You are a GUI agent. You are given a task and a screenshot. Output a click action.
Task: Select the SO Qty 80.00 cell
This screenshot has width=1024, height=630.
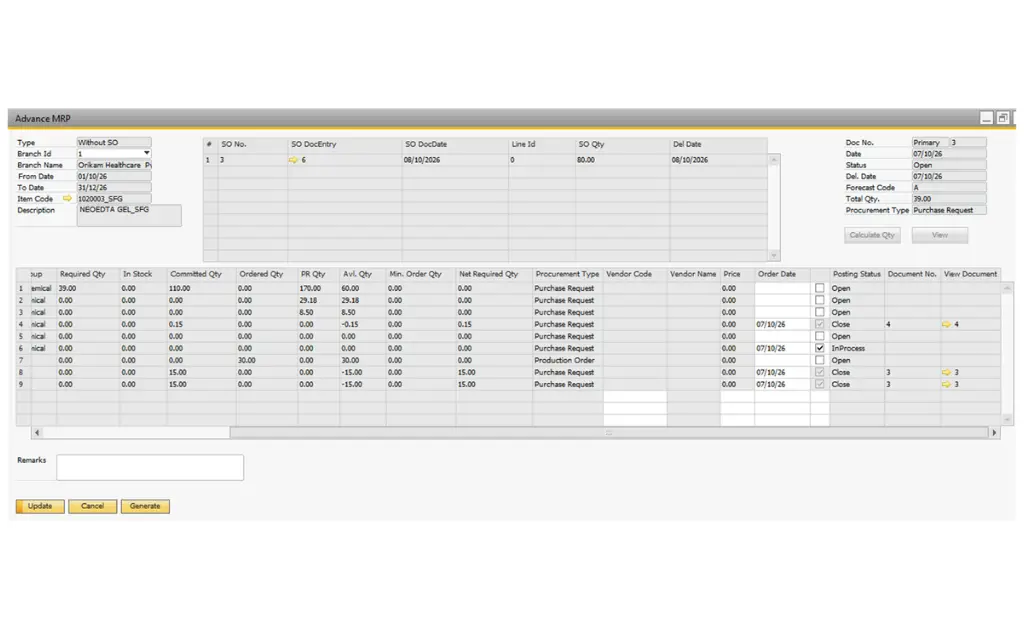pyautogui.click(x=622, y=160)
